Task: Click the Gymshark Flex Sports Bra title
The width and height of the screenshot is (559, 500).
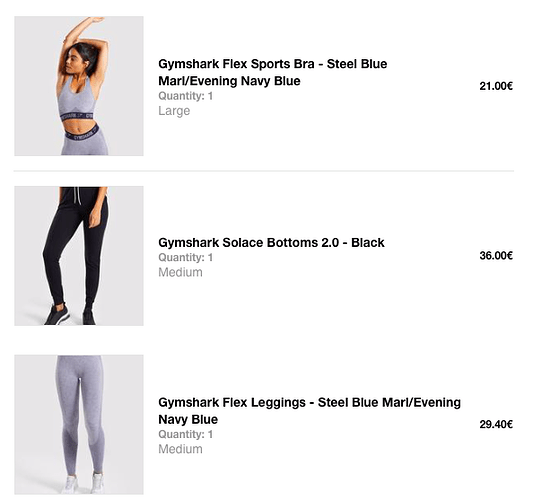Action: click(272, 72)
